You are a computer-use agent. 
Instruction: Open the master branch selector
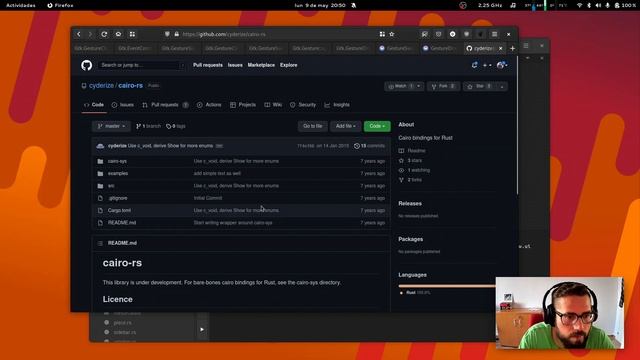pyautogui.click(x=111, y=127)
